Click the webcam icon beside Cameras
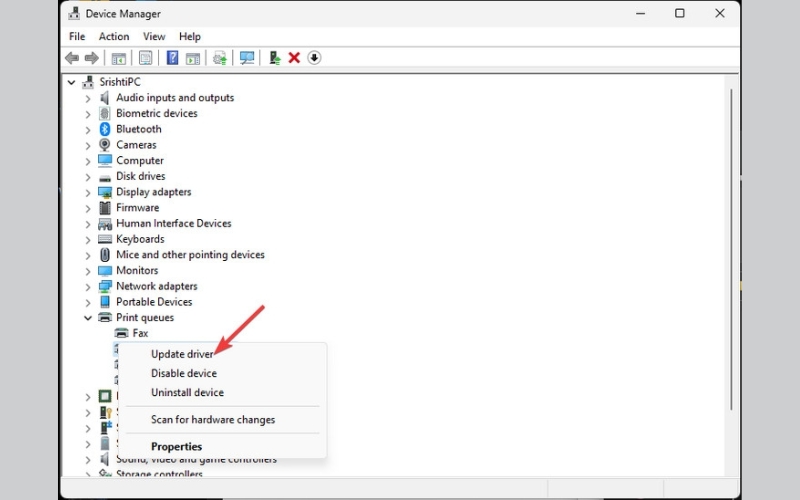The width and height of the screenshot is (800, 500). (105, 145)
